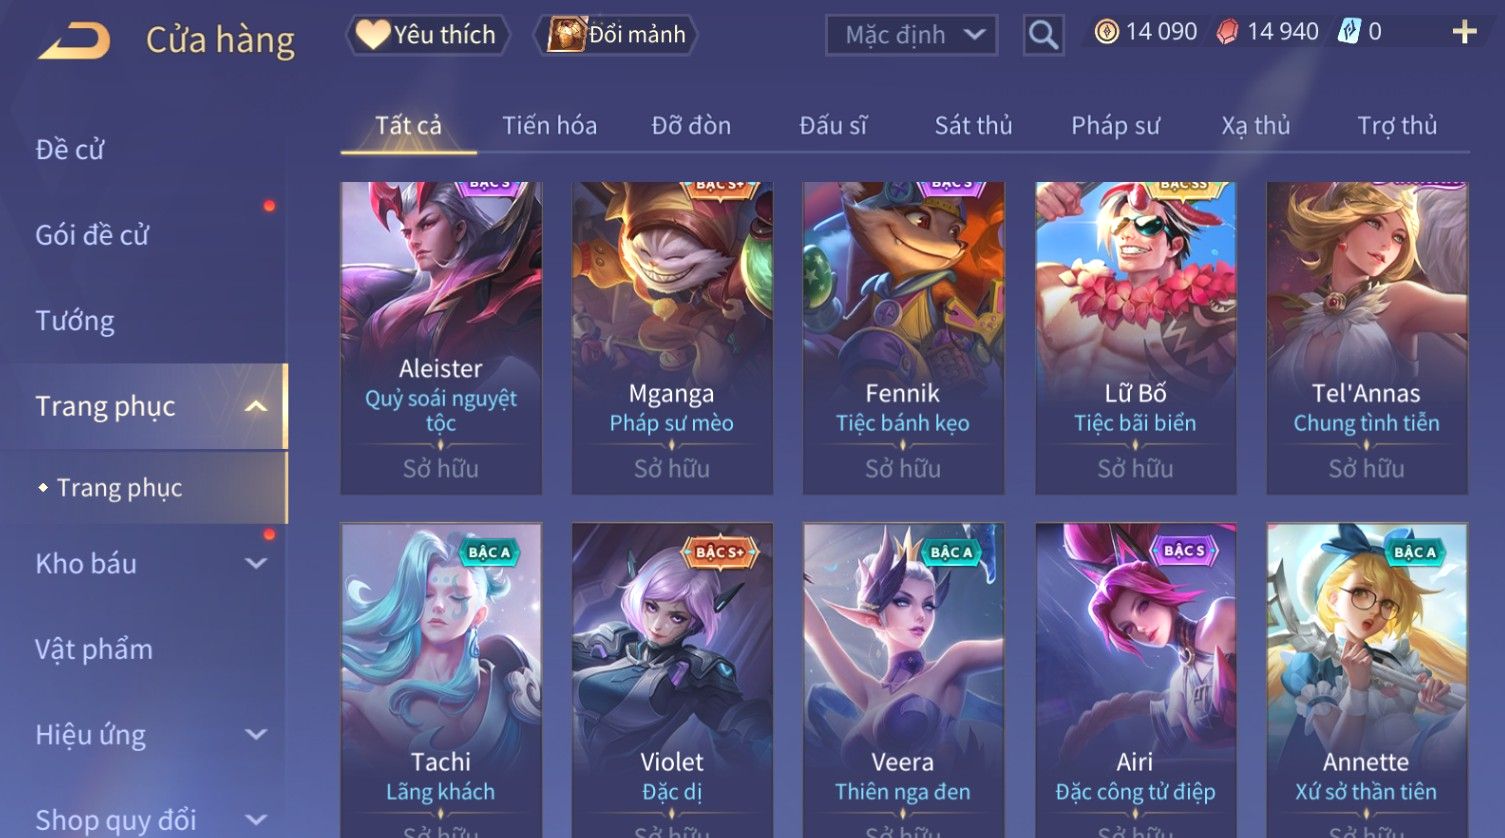The image size is (1505, 838).
Task: Open Đổi mảnh chest exchange
Action: point(616,35)
